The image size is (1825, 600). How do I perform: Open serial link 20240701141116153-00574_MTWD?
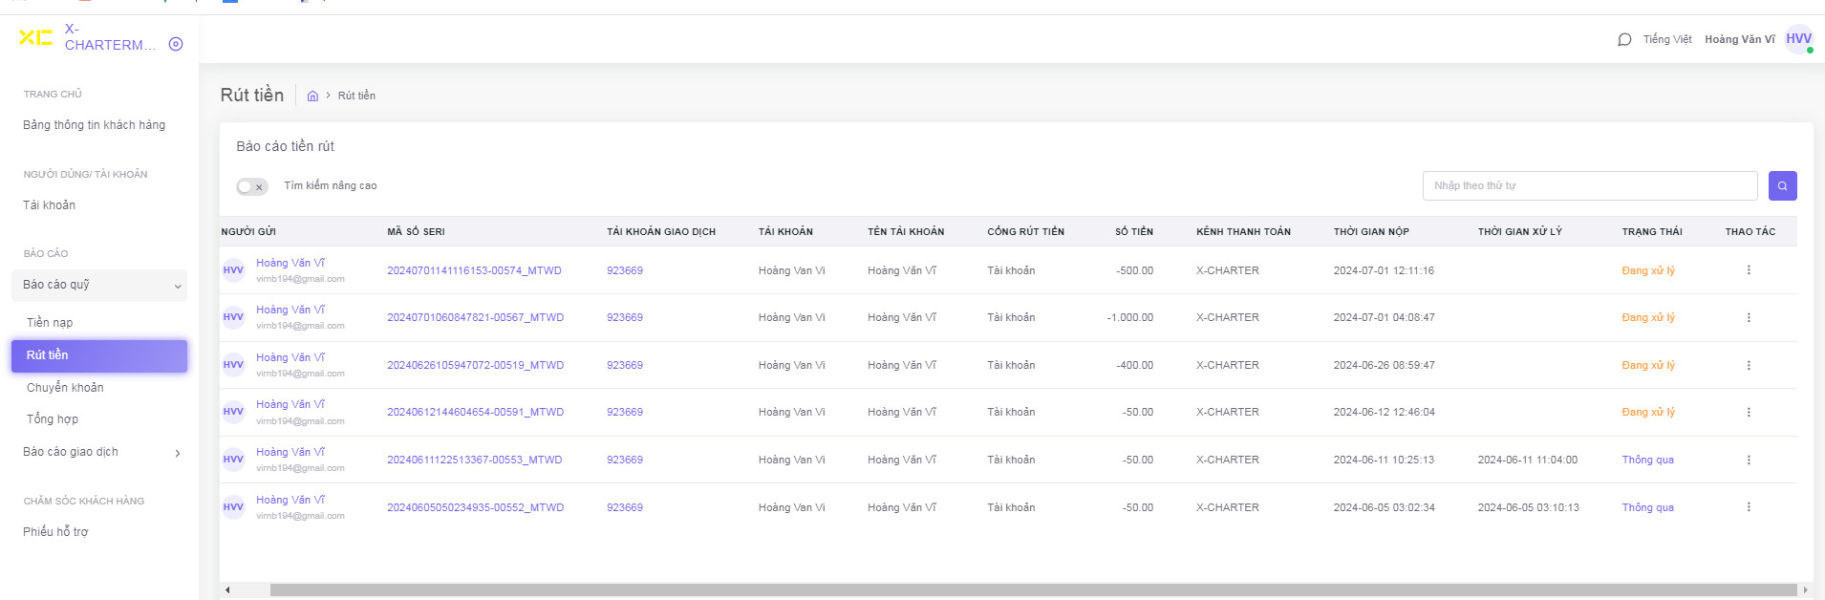474,270
